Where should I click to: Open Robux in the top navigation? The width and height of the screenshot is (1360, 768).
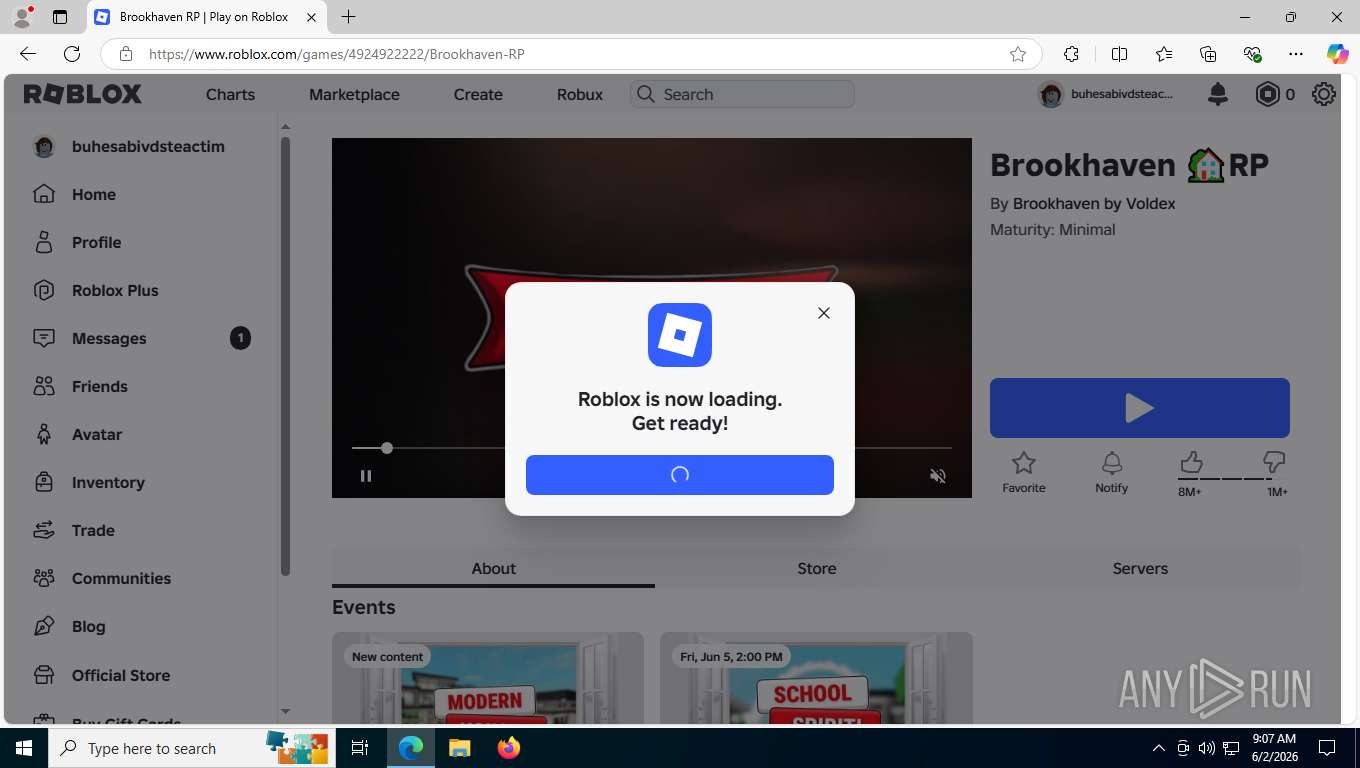(x=580, y=94)
